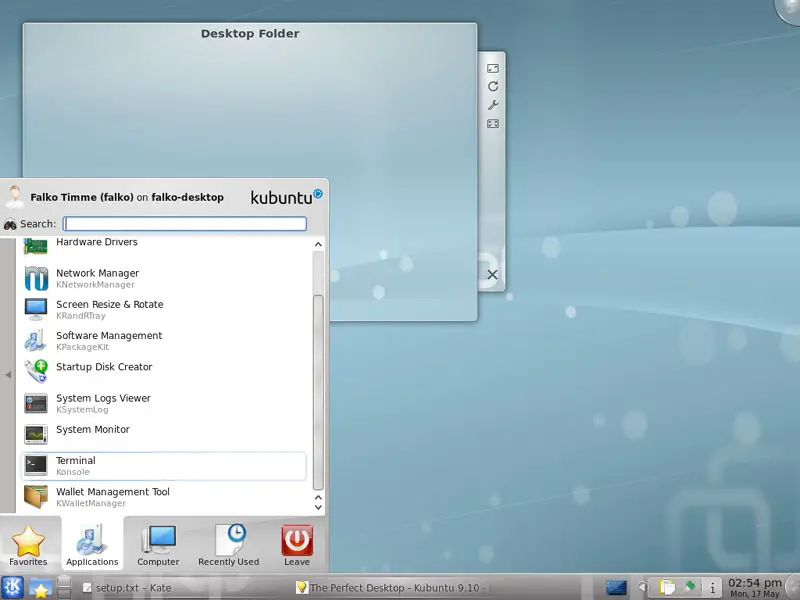Screen dimensions: 800x600
Task: Click the expand icon below the wrench
Action: pyautogui.click(x=493, y=123)
